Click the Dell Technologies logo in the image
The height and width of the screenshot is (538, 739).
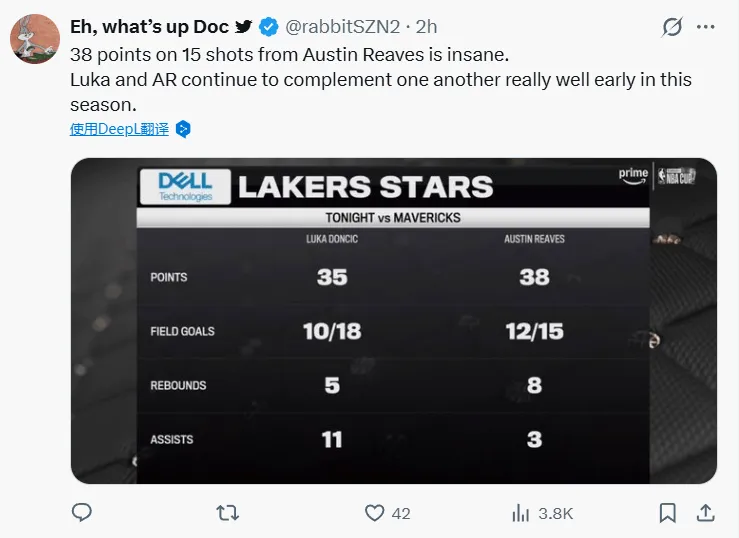pyautogui.click(x=186, y=185)
